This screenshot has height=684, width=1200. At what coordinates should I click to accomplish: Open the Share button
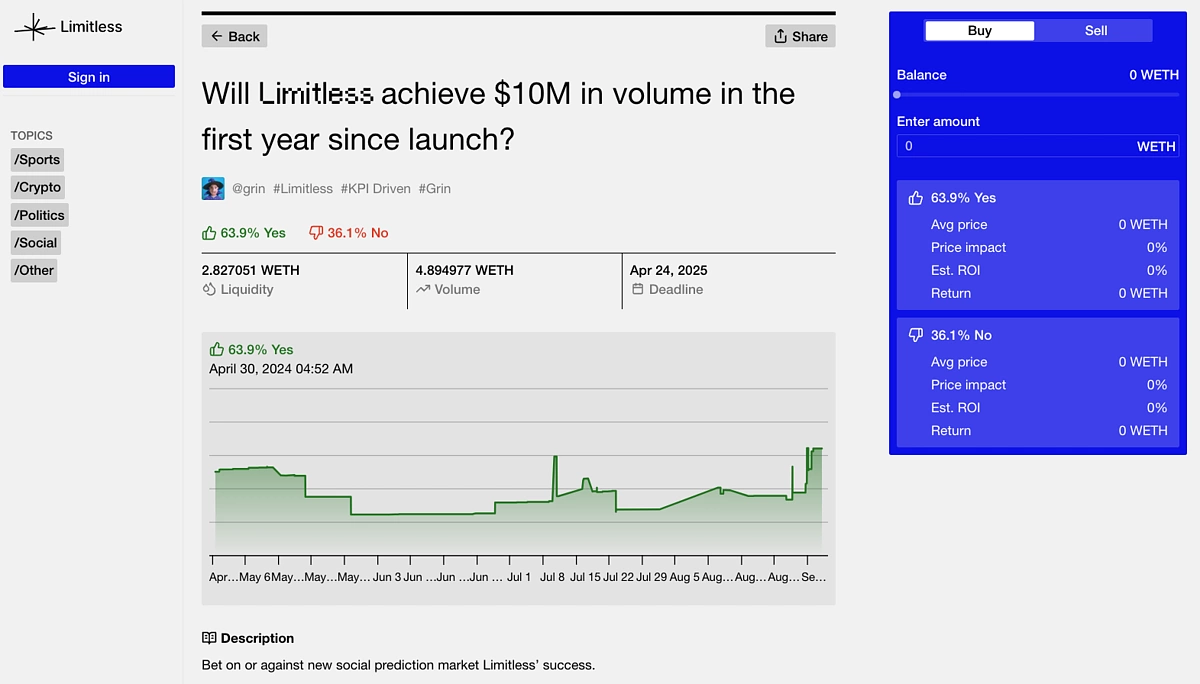coord(800,36)
